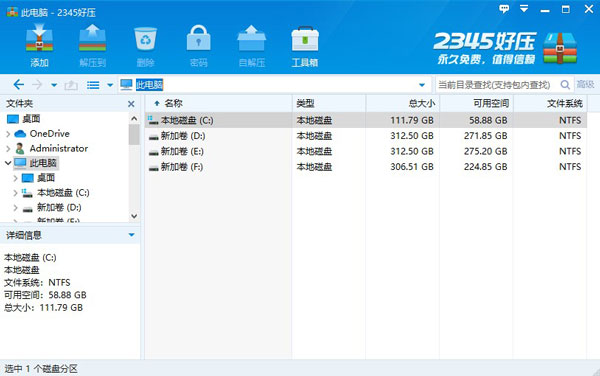
Task: Expand the OneDrive tree node
Action: coord(8,134)
